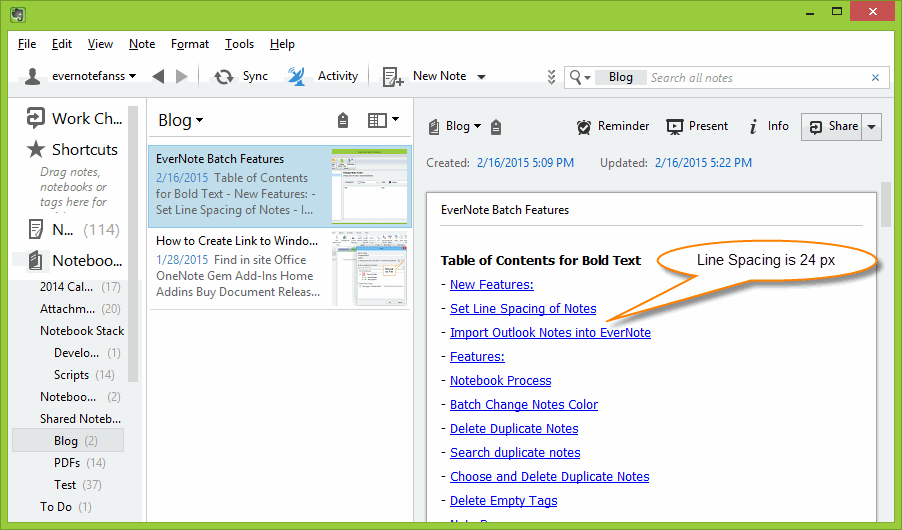The height and width of the screenshot is (530, 902).
Task: Select the EverNote Batch Features note thumbnail
Action: pyautogui.click(x=369, y=186)
